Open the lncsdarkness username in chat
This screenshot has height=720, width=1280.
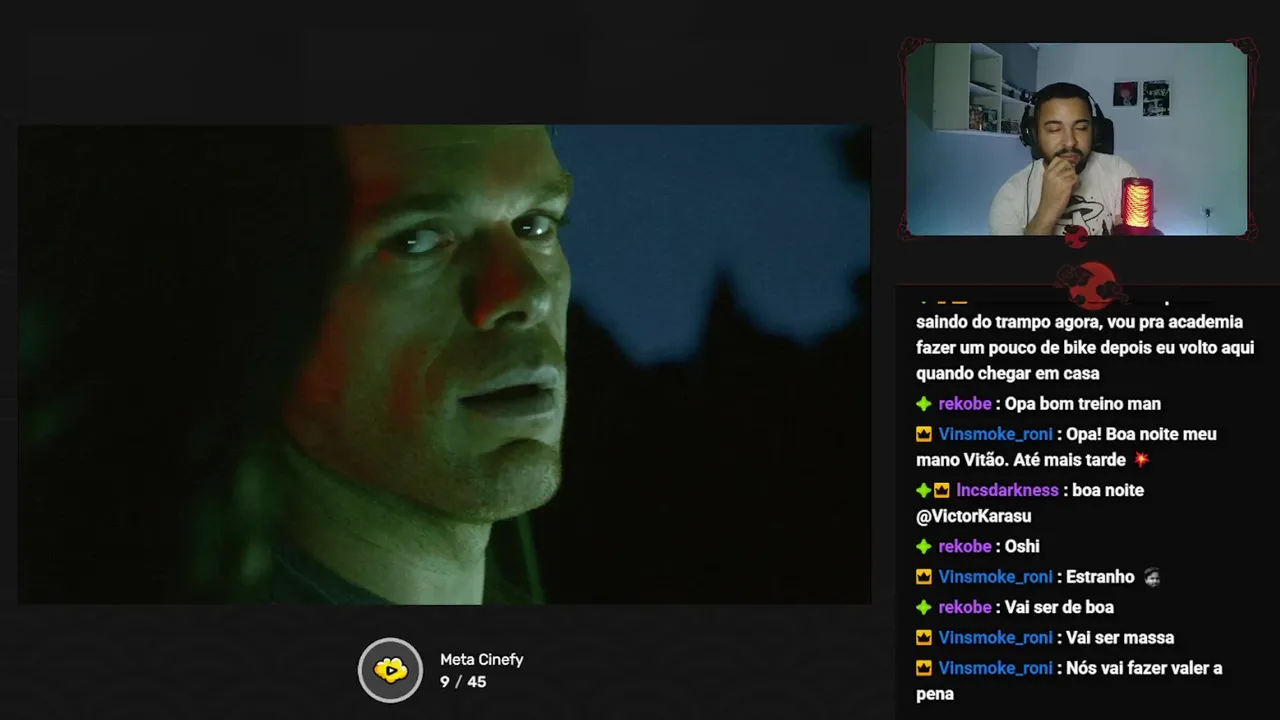coord(1007,490)
